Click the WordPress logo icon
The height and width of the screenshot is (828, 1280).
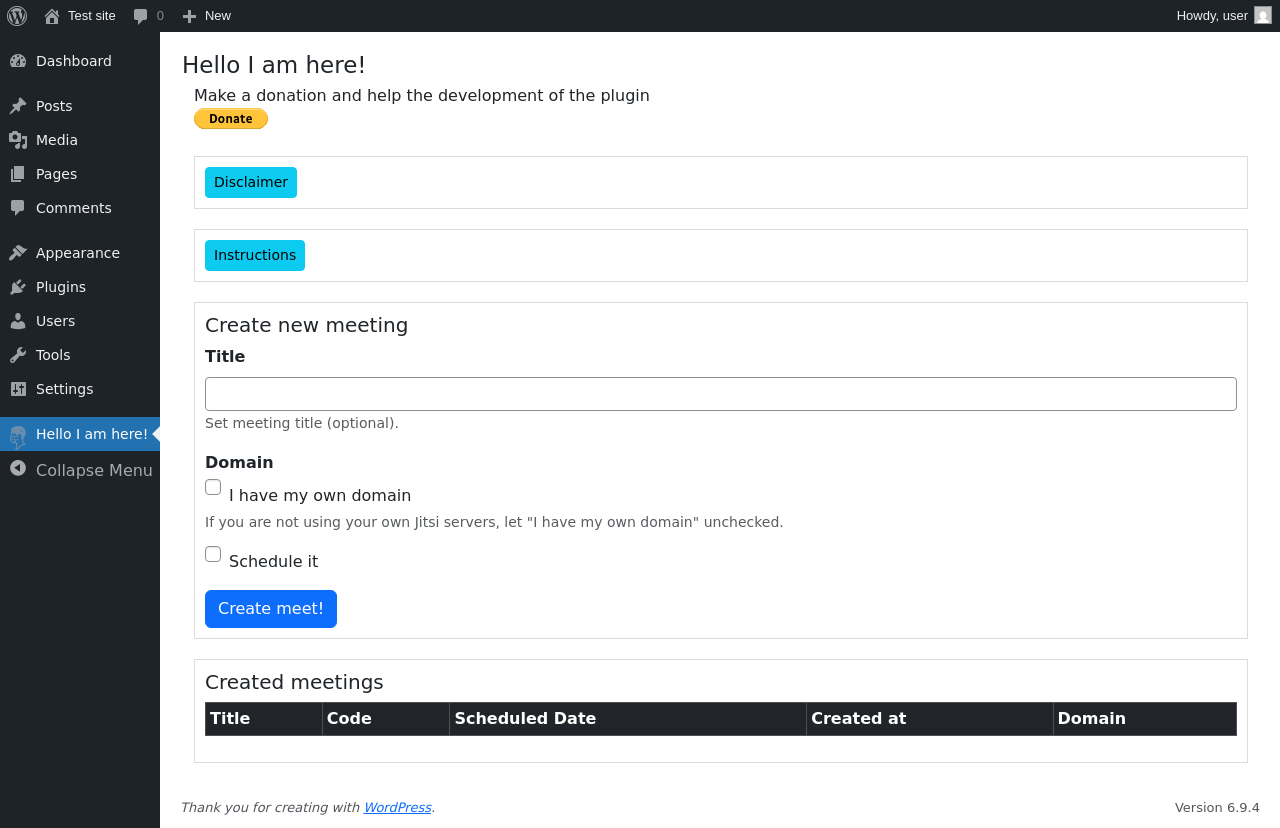pos(17,16)
